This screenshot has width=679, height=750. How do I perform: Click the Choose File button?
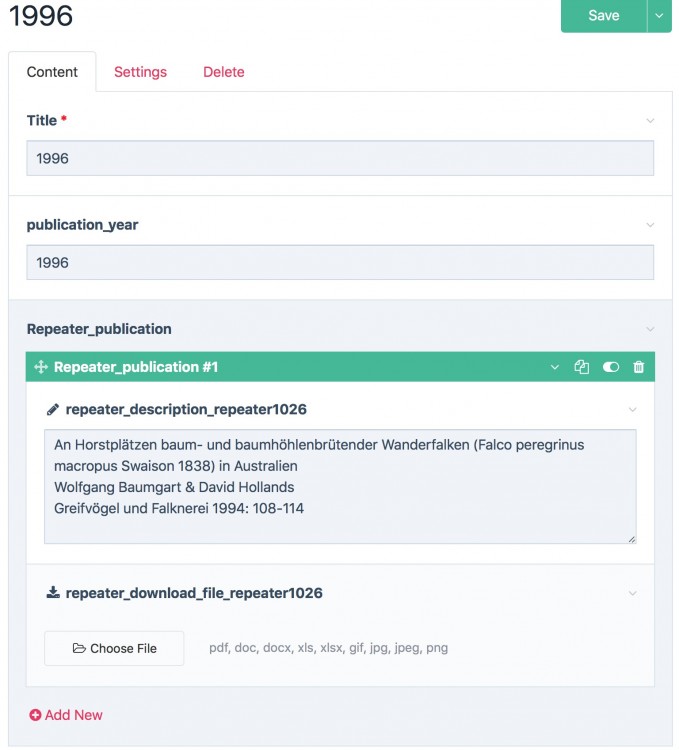(114, 648)
